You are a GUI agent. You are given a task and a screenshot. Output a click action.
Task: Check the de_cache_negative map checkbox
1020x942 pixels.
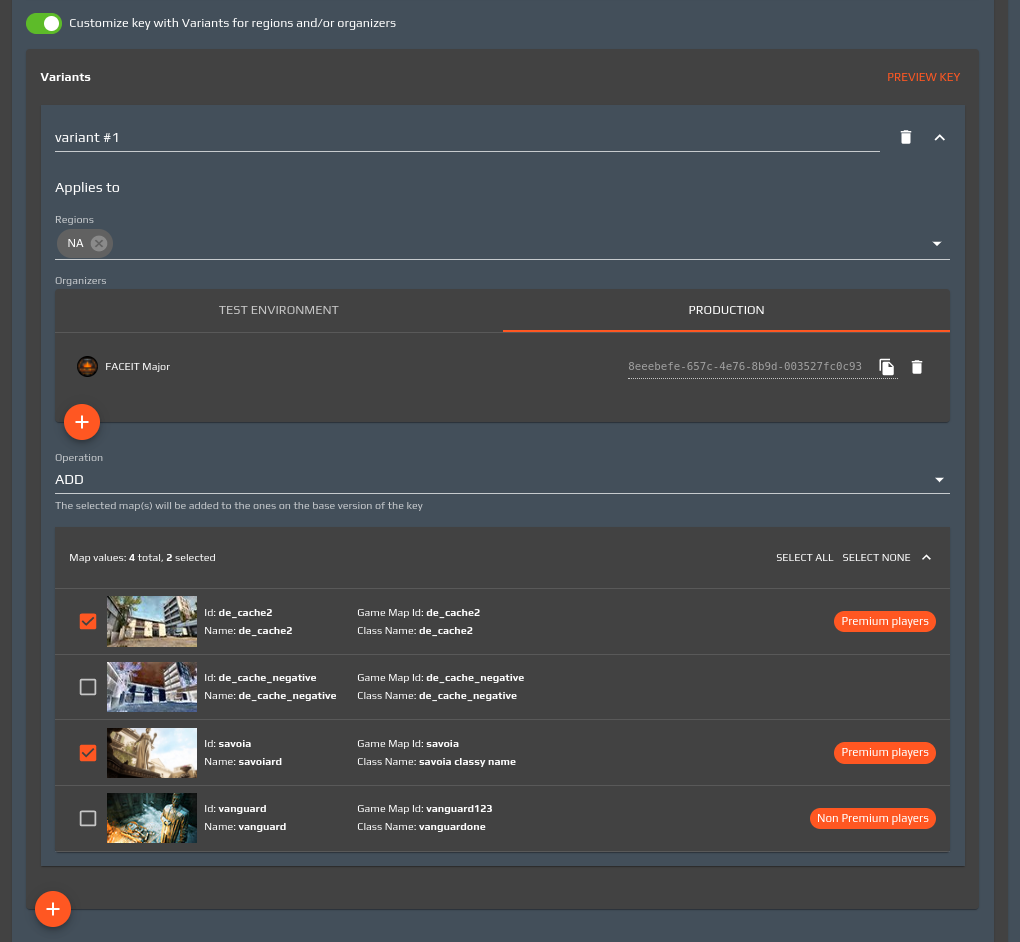point(88,687)
